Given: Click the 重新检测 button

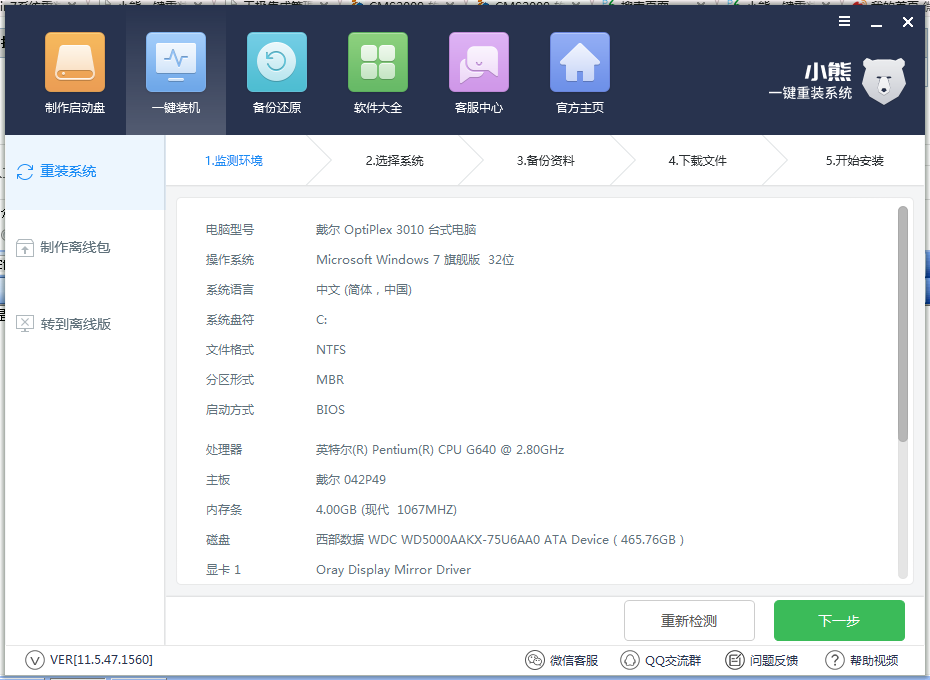Looking at the screenshot, I should [x=689, y=621].
